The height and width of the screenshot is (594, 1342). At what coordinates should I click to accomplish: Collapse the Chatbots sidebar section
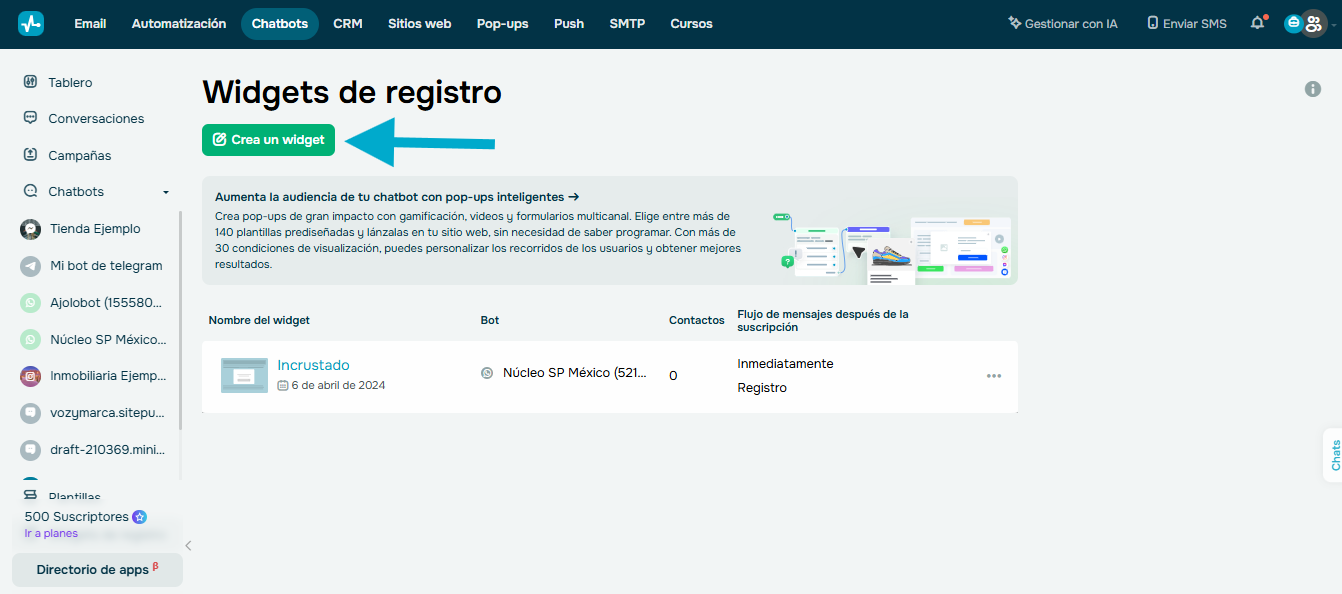point(166,192)
